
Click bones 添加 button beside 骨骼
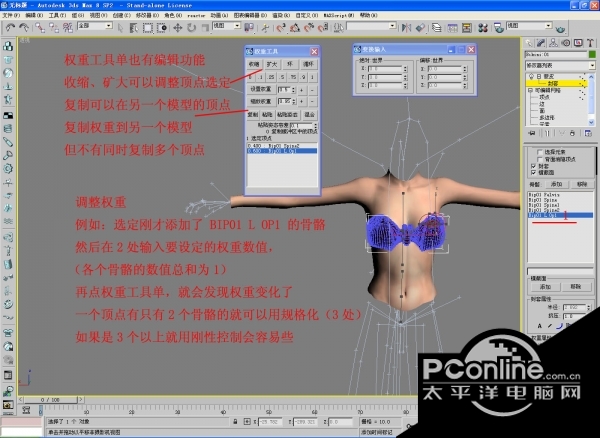(x=556, y=184)
